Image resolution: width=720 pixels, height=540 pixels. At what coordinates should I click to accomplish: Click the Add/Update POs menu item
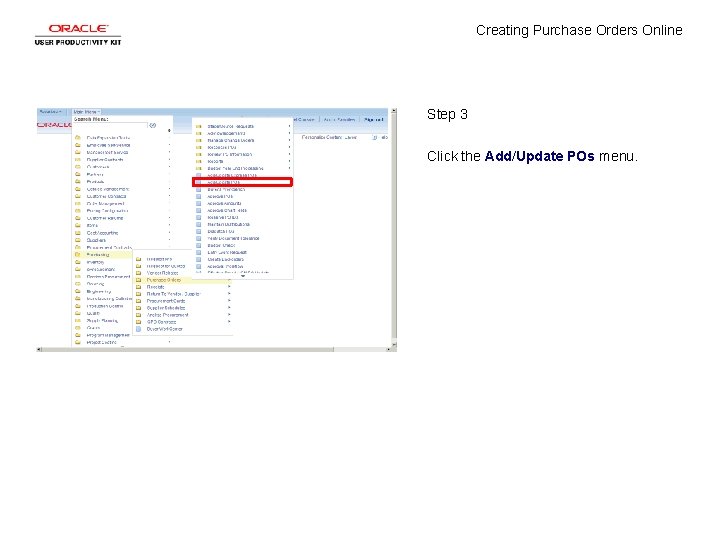tap(242, 182)
